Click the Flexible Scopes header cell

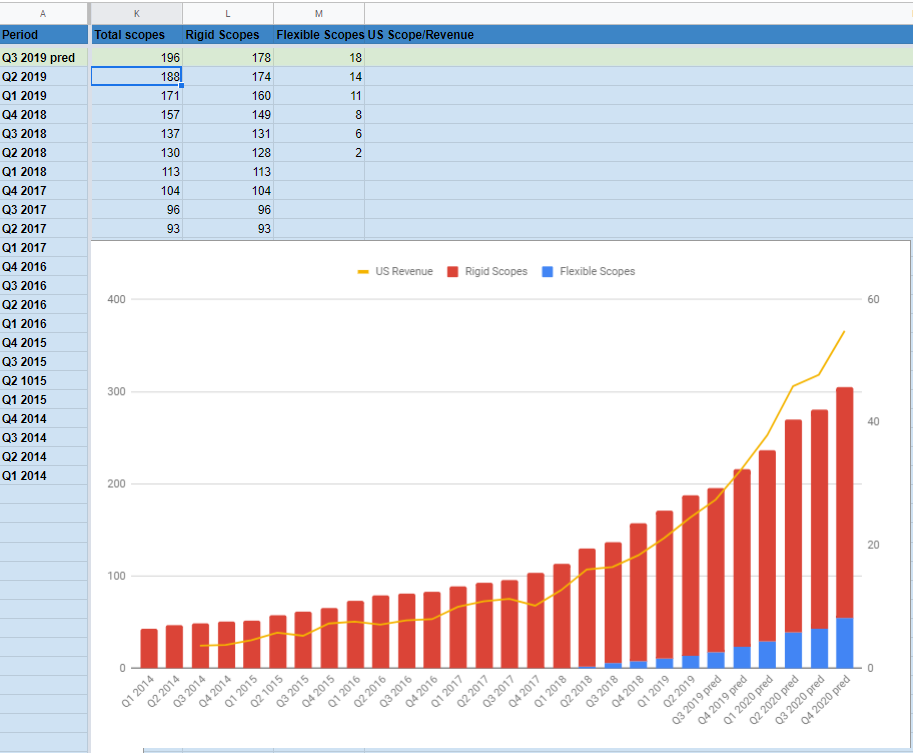point(319,34)
